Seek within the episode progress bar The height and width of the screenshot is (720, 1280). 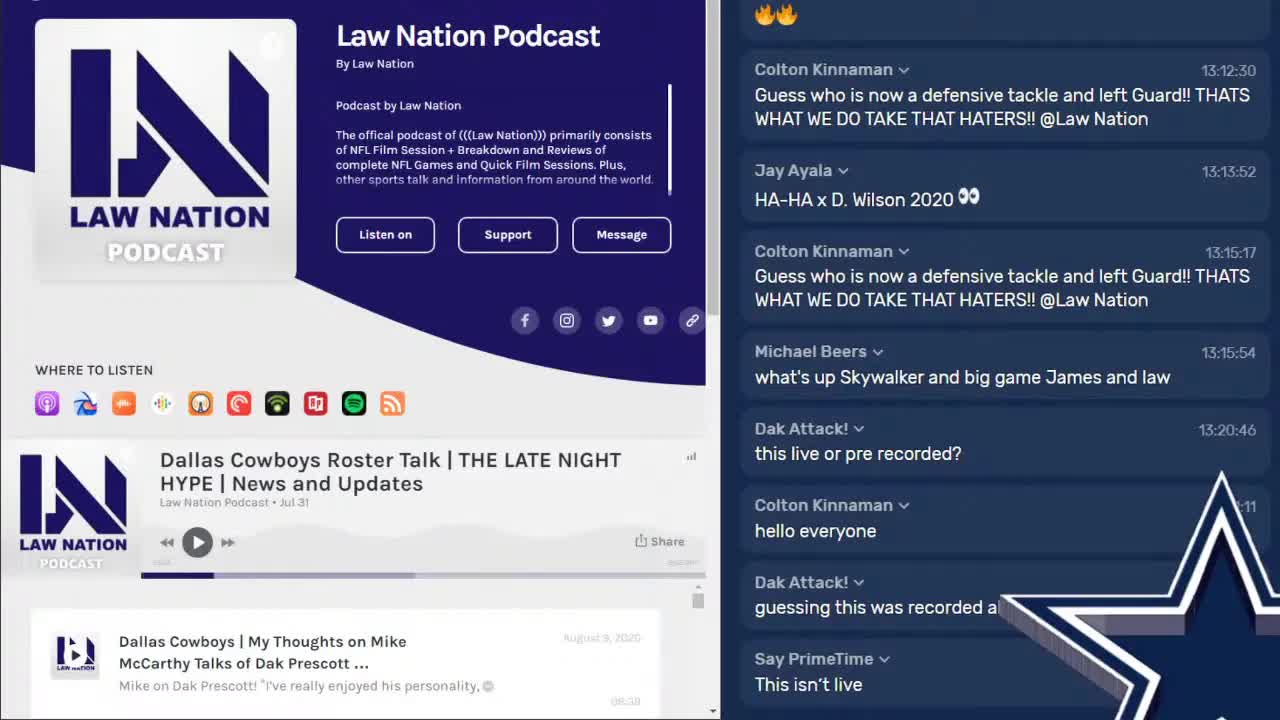(423, 575)
